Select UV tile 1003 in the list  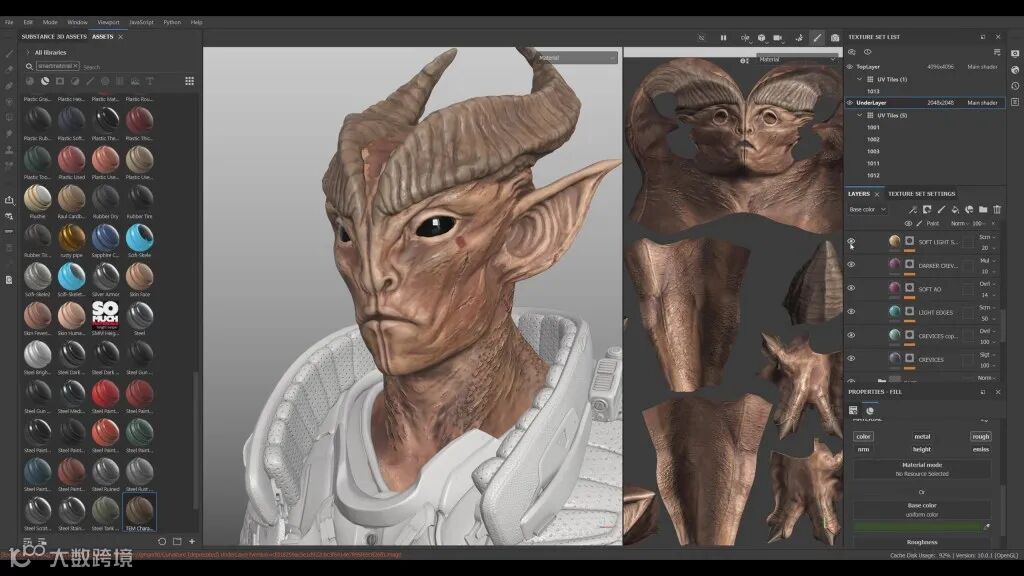pyautogui.click(x=872, y=151)
